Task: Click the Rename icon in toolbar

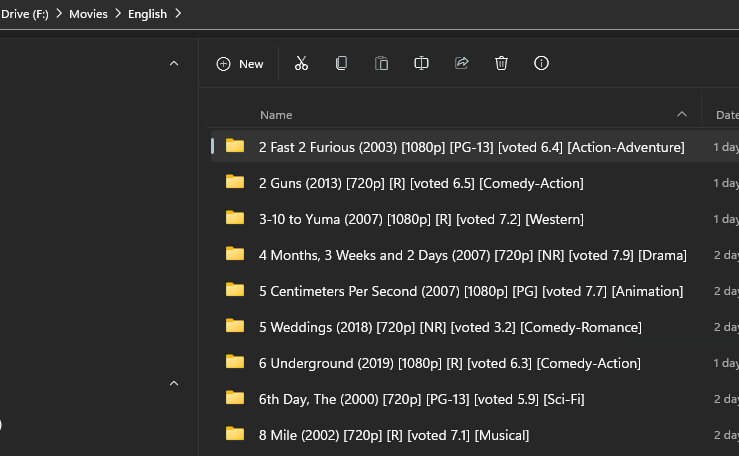Action: pos(421,63)
